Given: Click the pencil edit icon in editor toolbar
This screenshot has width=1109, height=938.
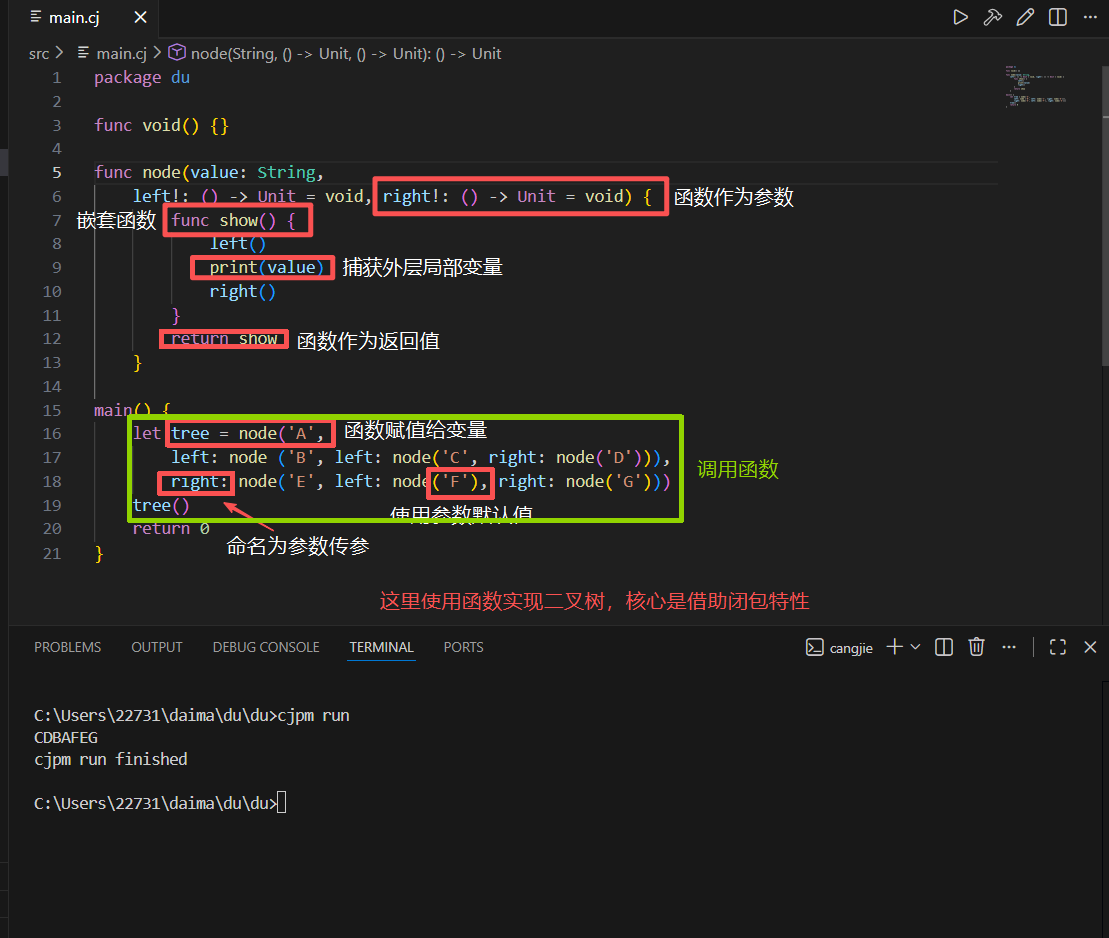Looking at the screenshot, I should (1025, 17).
